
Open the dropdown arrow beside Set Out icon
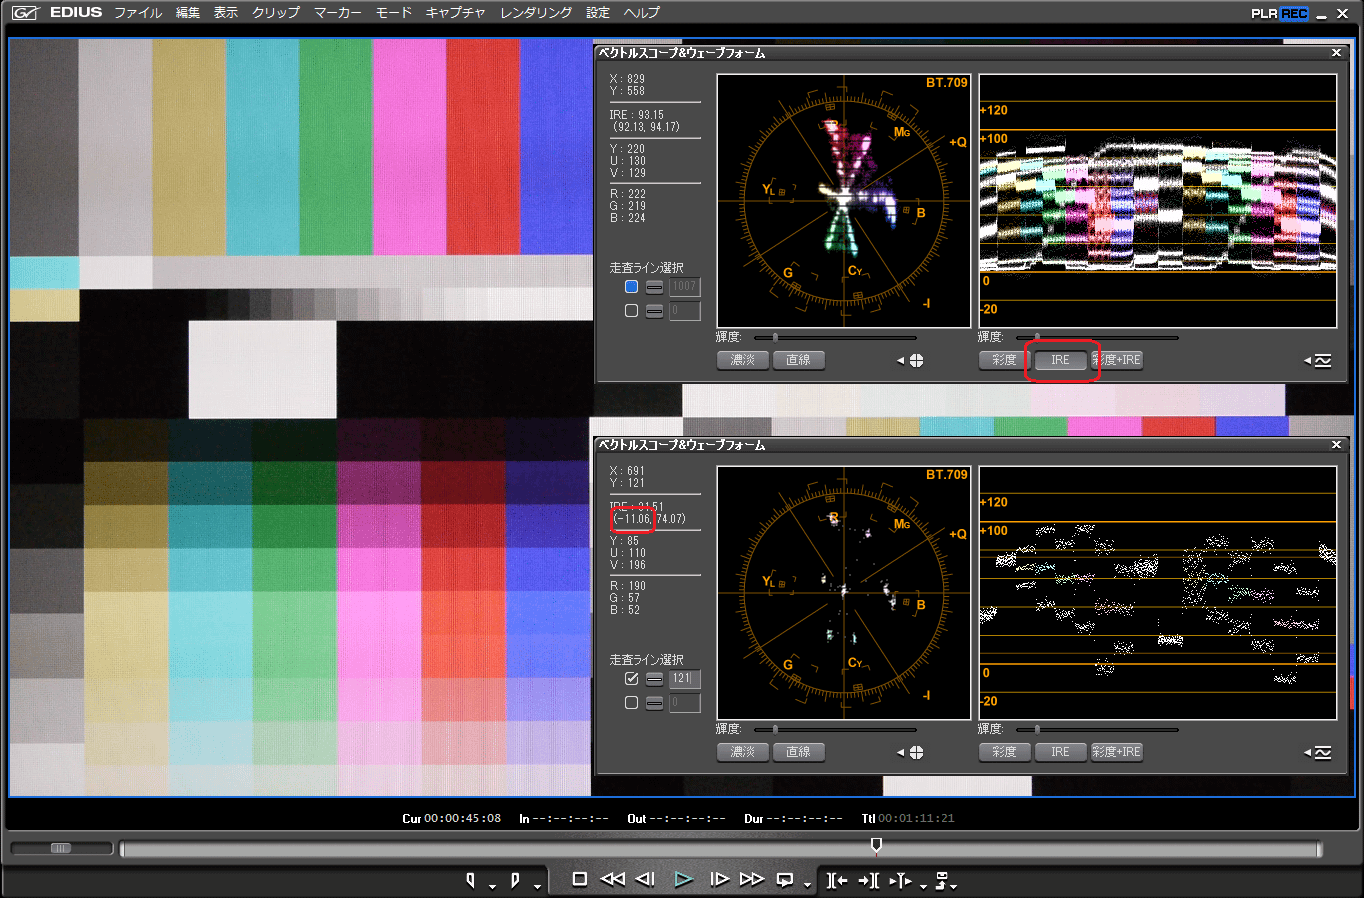click(537, 886)
